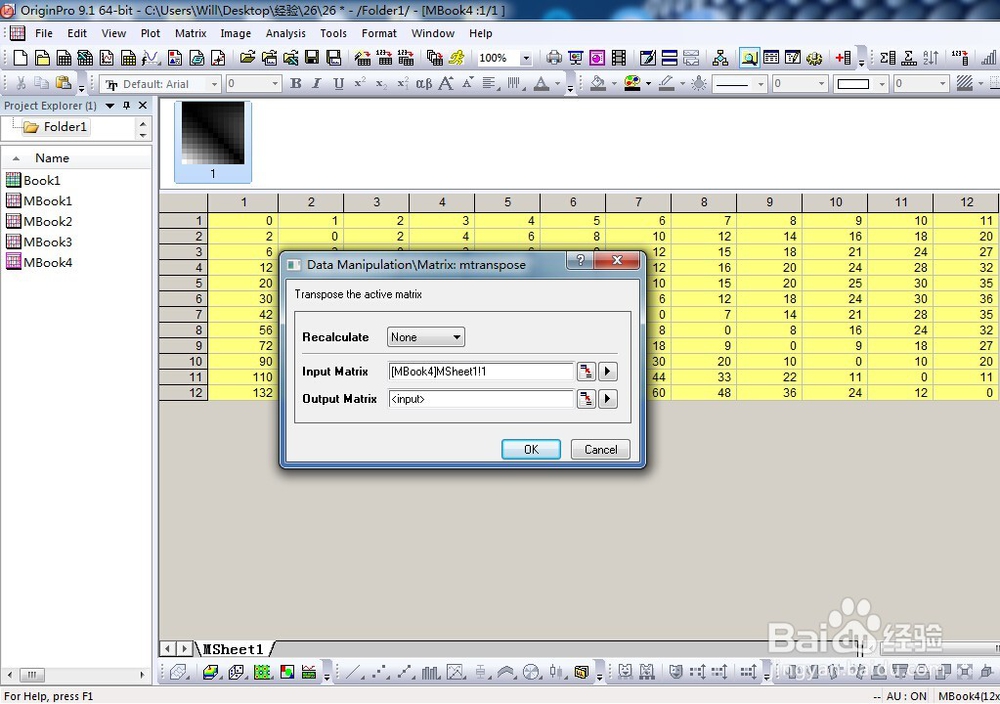Click the Print toolbar icon
Viewport: 1000px width, 704px height.
(x=554, y=58)
